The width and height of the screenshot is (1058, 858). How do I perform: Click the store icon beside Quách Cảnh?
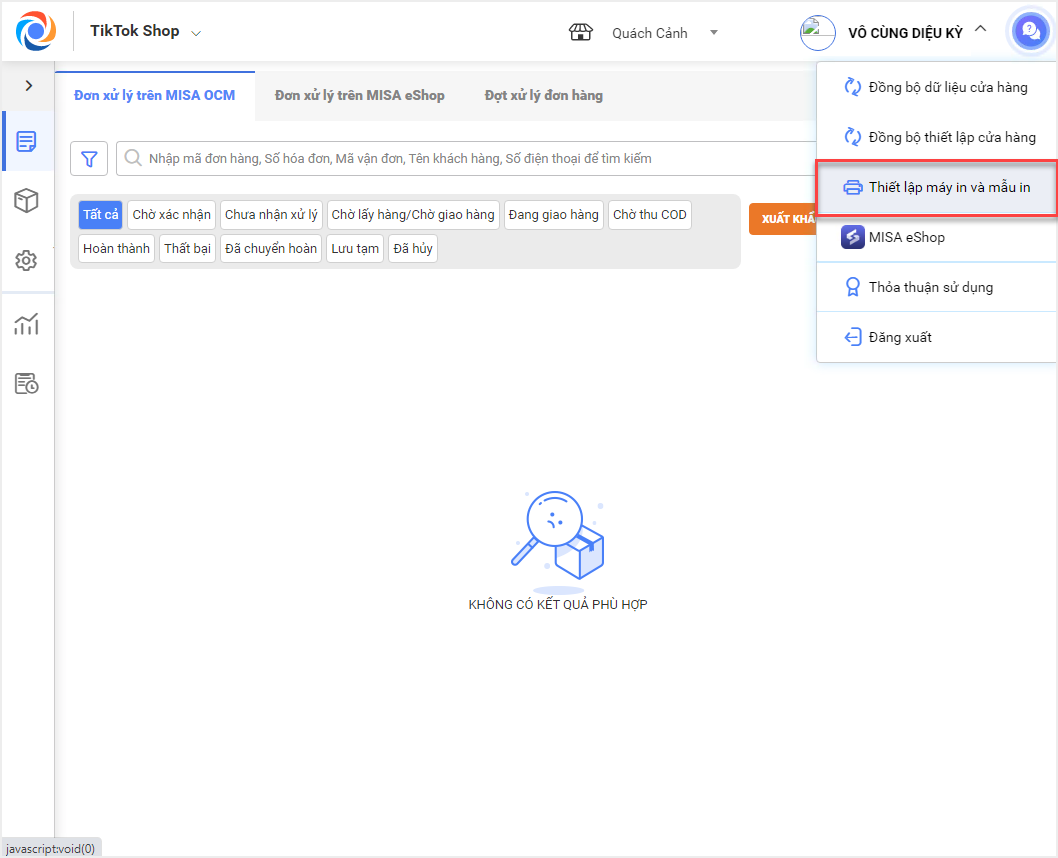(580, 32)
